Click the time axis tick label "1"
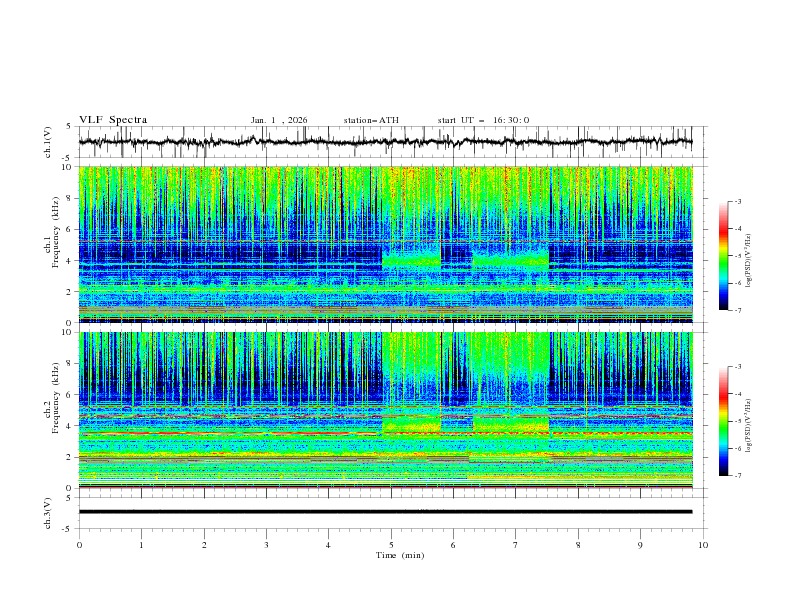Image resolution: width=792 pixels, height=612 pixels. click(141, 545)
